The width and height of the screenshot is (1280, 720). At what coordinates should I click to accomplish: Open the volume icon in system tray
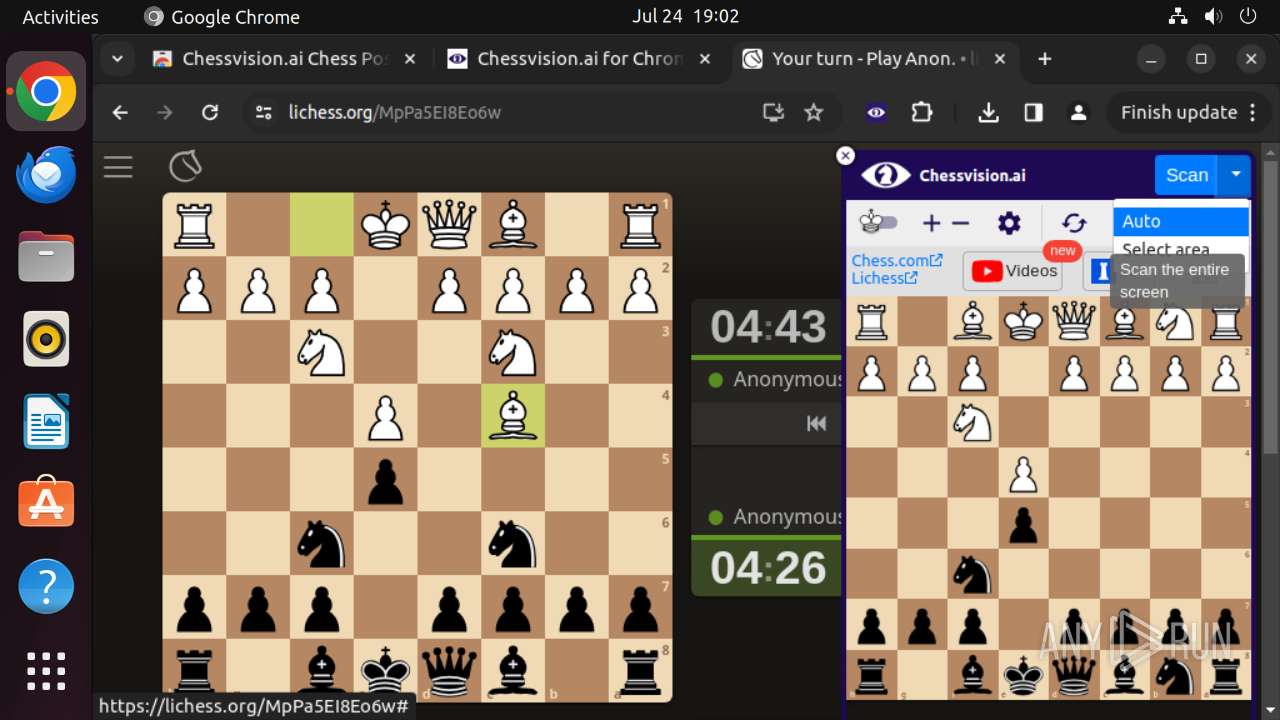[x=1213, y=16]
